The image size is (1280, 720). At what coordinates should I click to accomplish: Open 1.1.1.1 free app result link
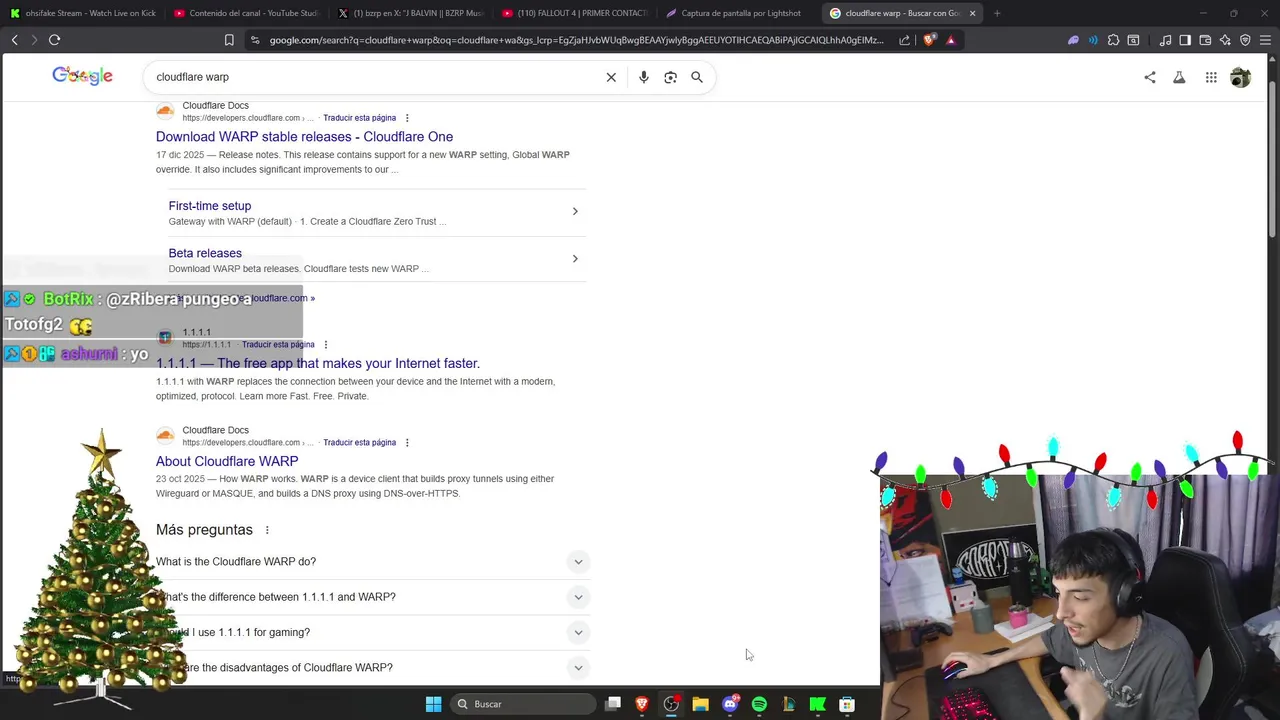(x=318, y=364)
